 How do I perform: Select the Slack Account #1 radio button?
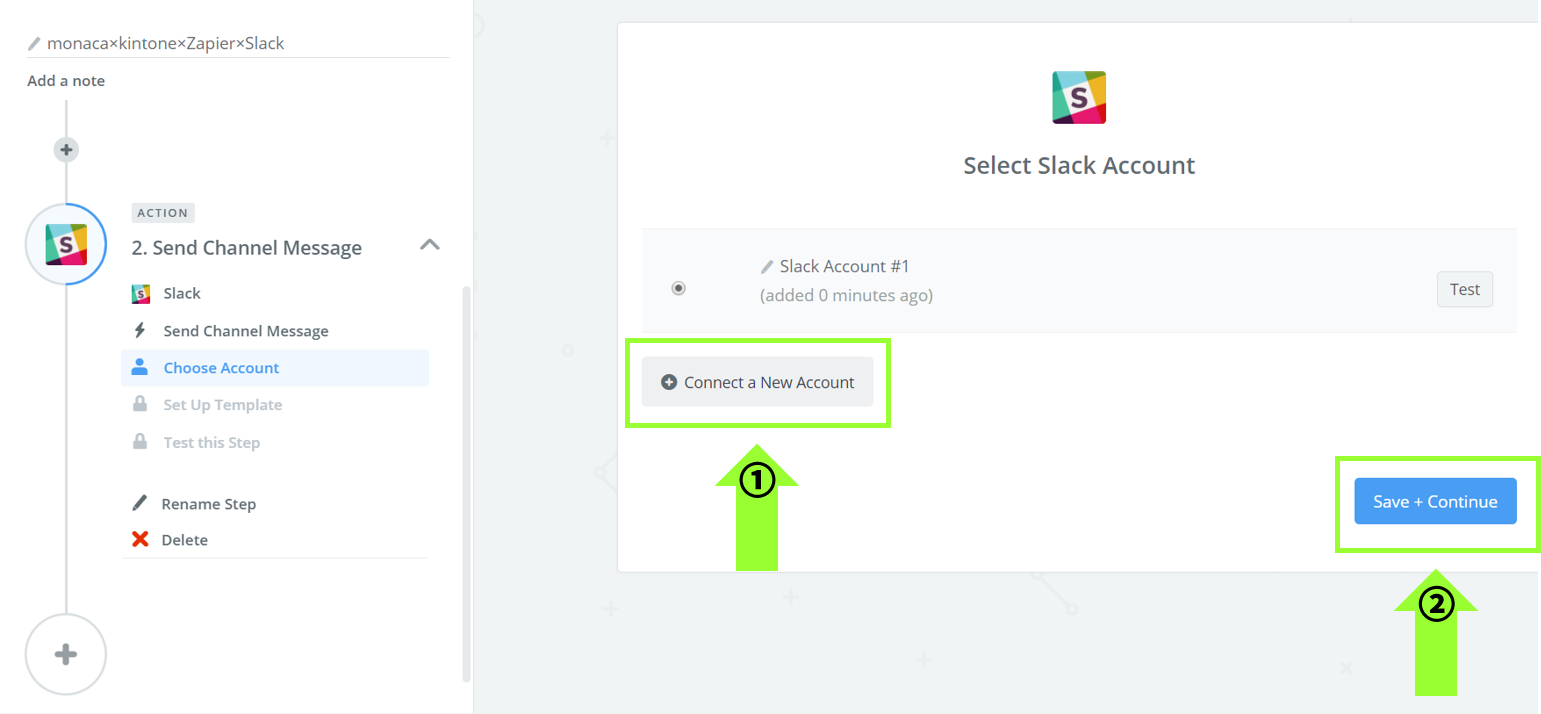[679, 288]
